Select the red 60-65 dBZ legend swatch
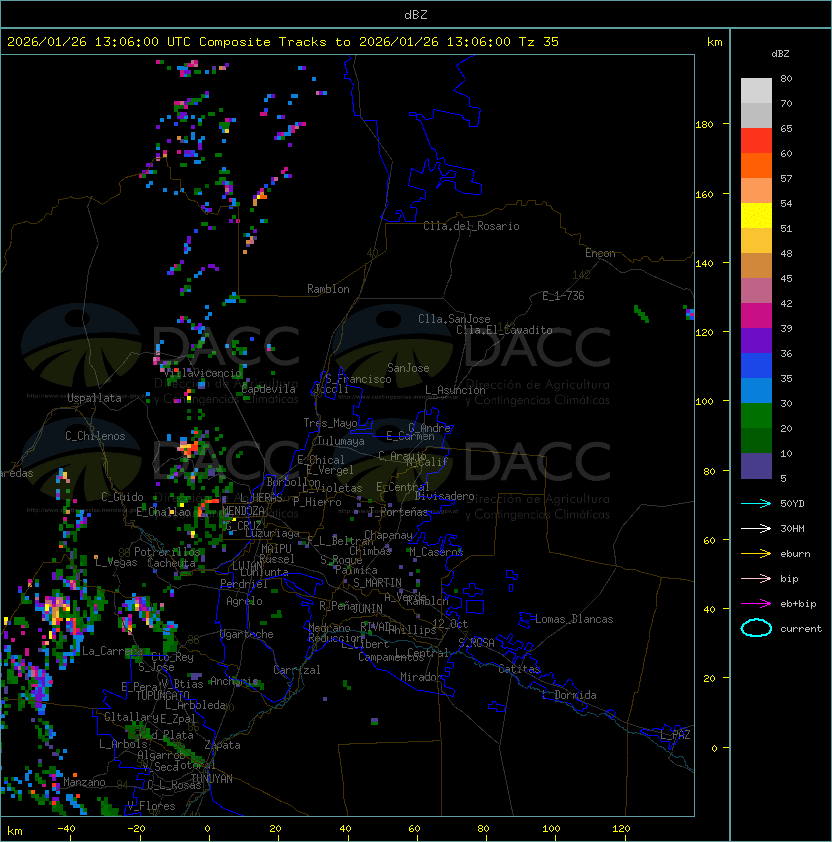 (x=756, y=141)
